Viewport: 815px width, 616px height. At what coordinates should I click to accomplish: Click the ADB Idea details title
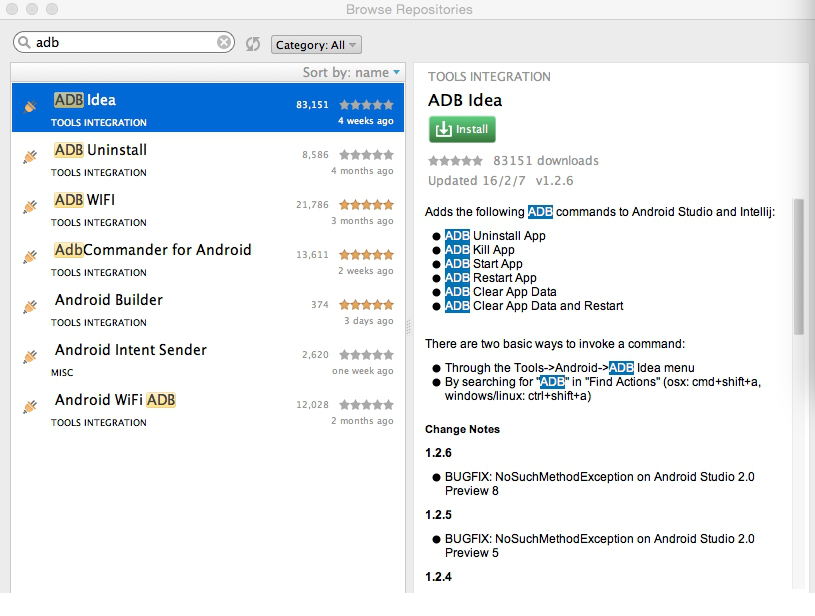(x=465, y=100)
